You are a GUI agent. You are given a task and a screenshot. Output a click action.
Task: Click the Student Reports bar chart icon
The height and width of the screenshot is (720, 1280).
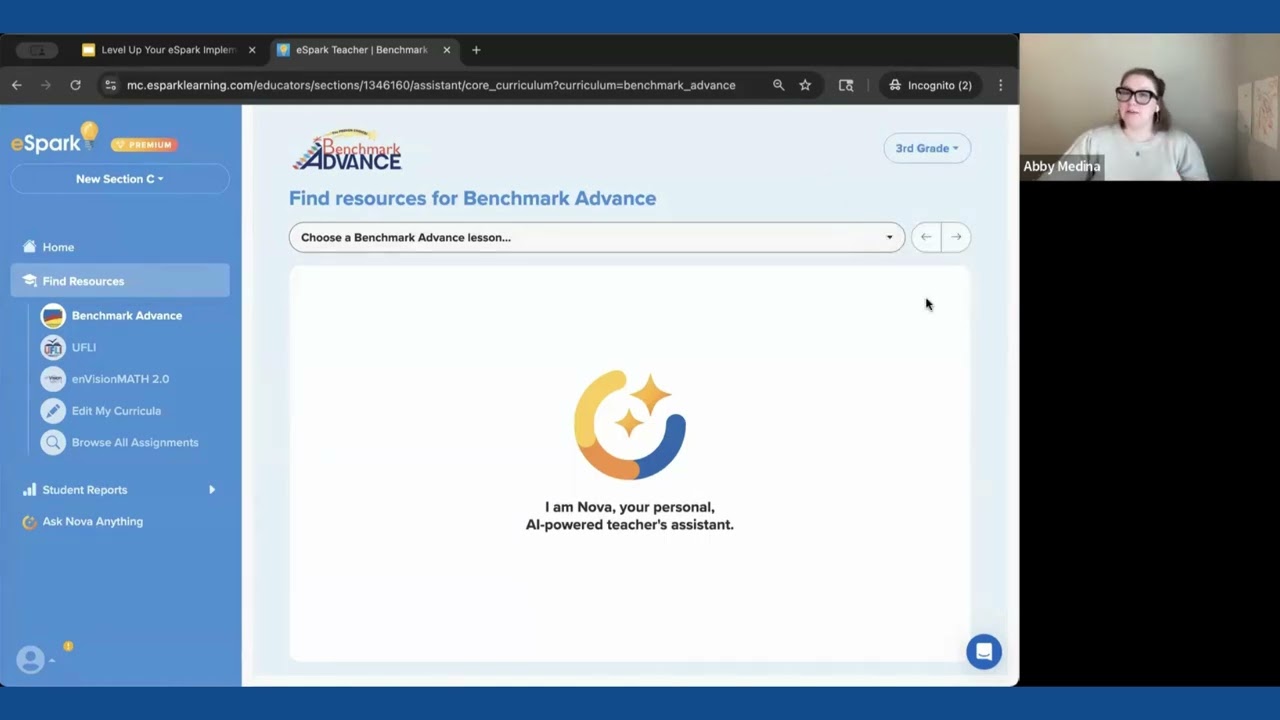(x=29, y=490)
